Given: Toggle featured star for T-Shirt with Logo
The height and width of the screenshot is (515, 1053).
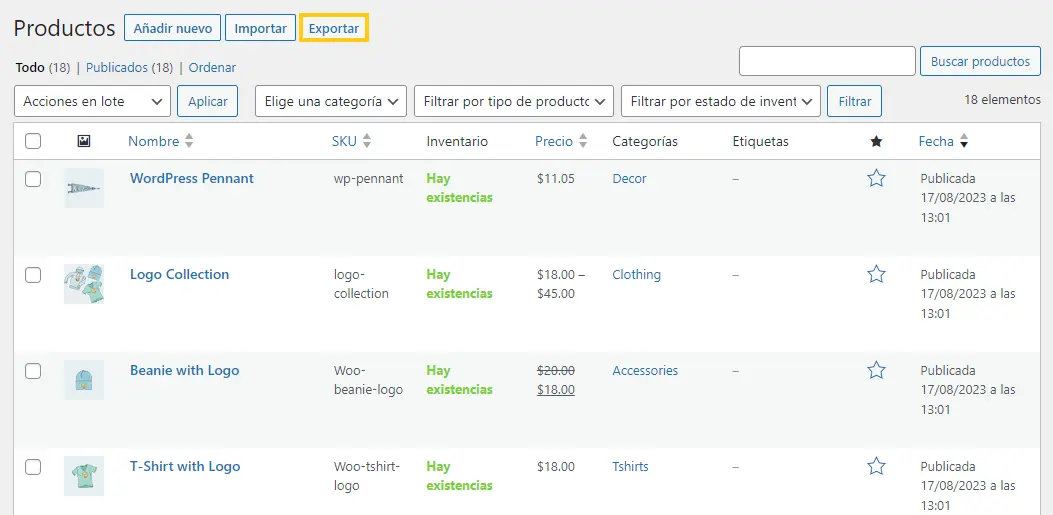Looking at the screenshot, I should [x=876, y=466].
